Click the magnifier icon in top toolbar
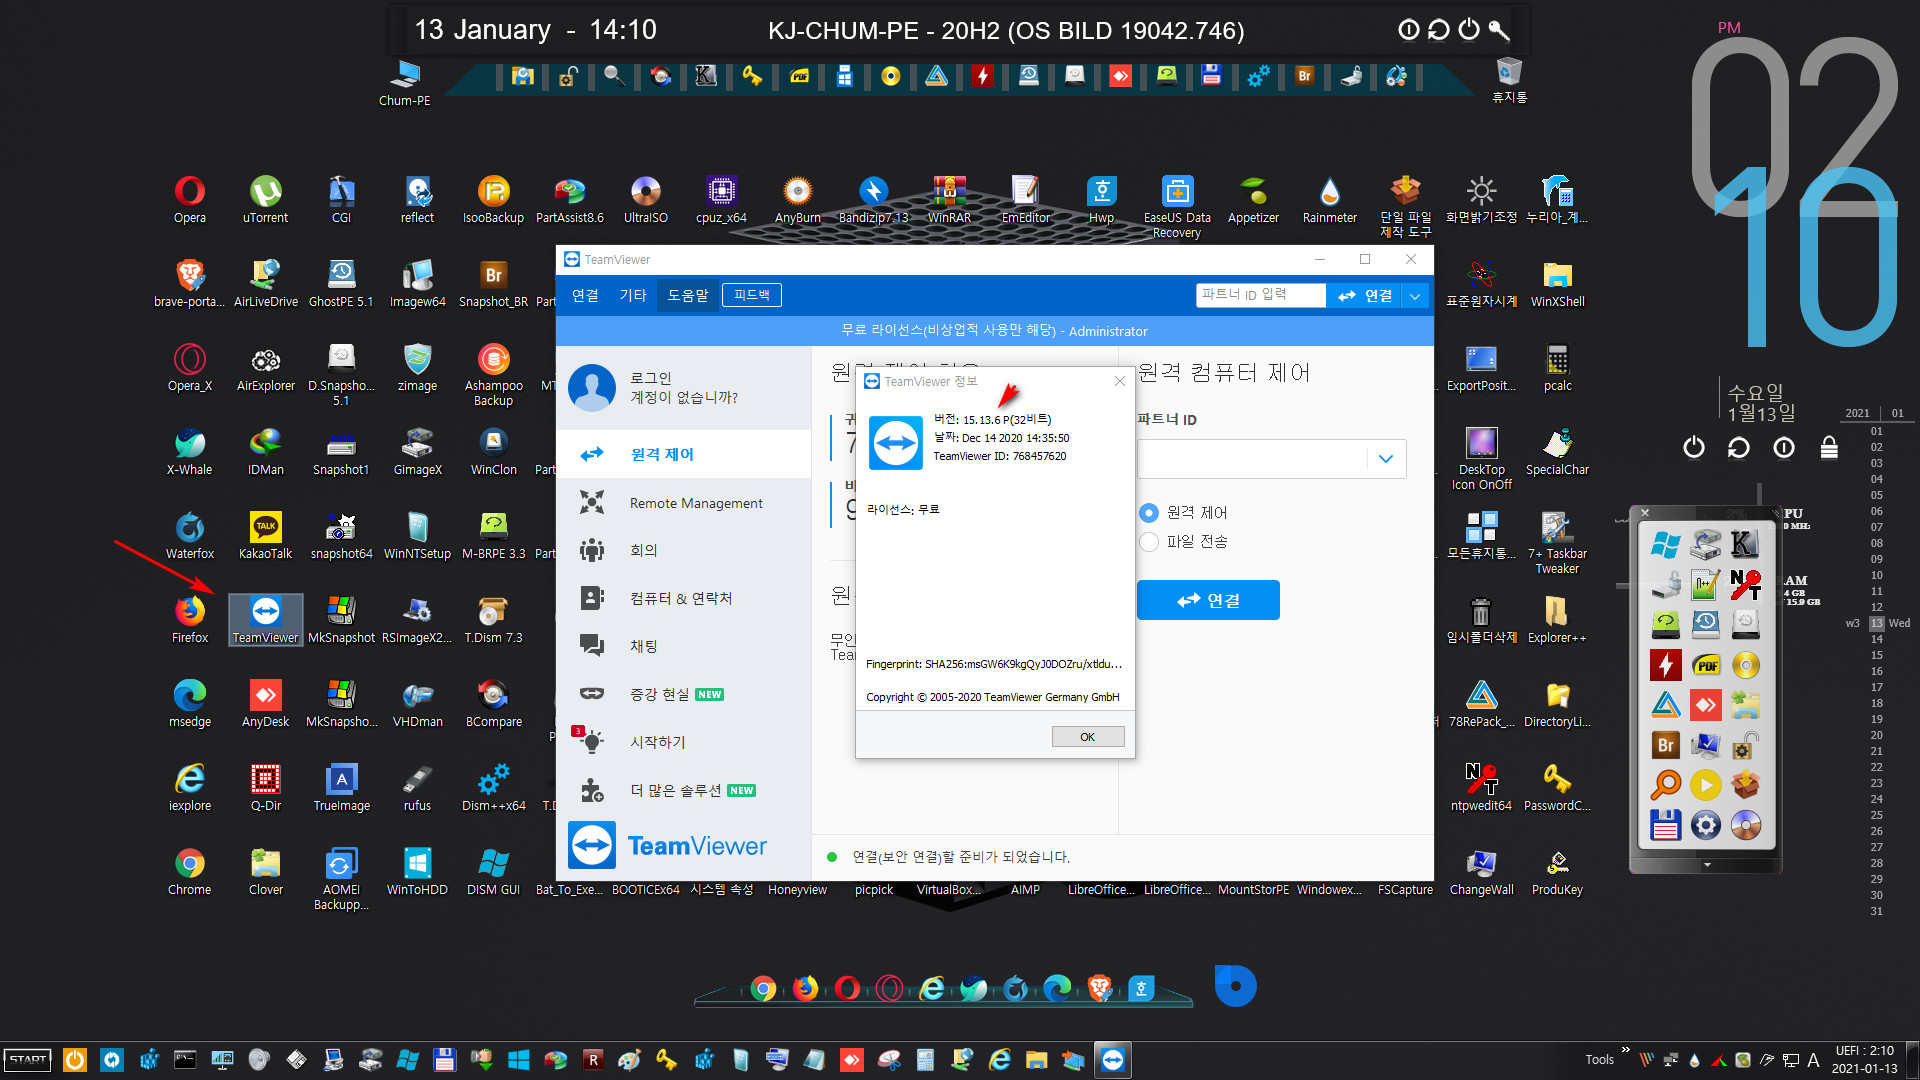This screenshot has width=1920, height=1080. 613,76
